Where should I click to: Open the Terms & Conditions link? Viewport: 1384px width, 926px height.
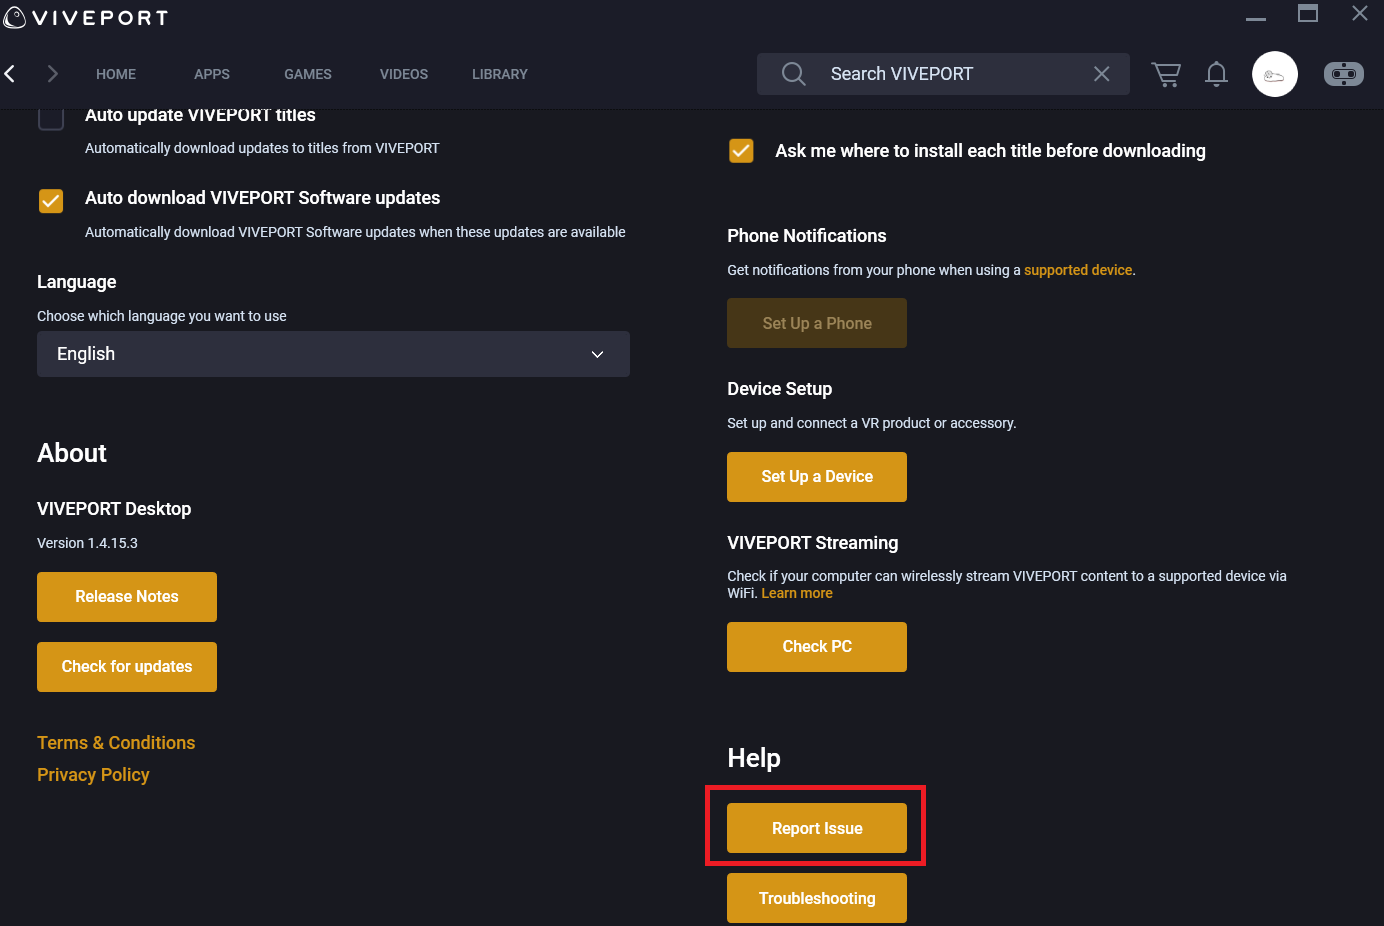pyautogui.click(x=116, y=743)
